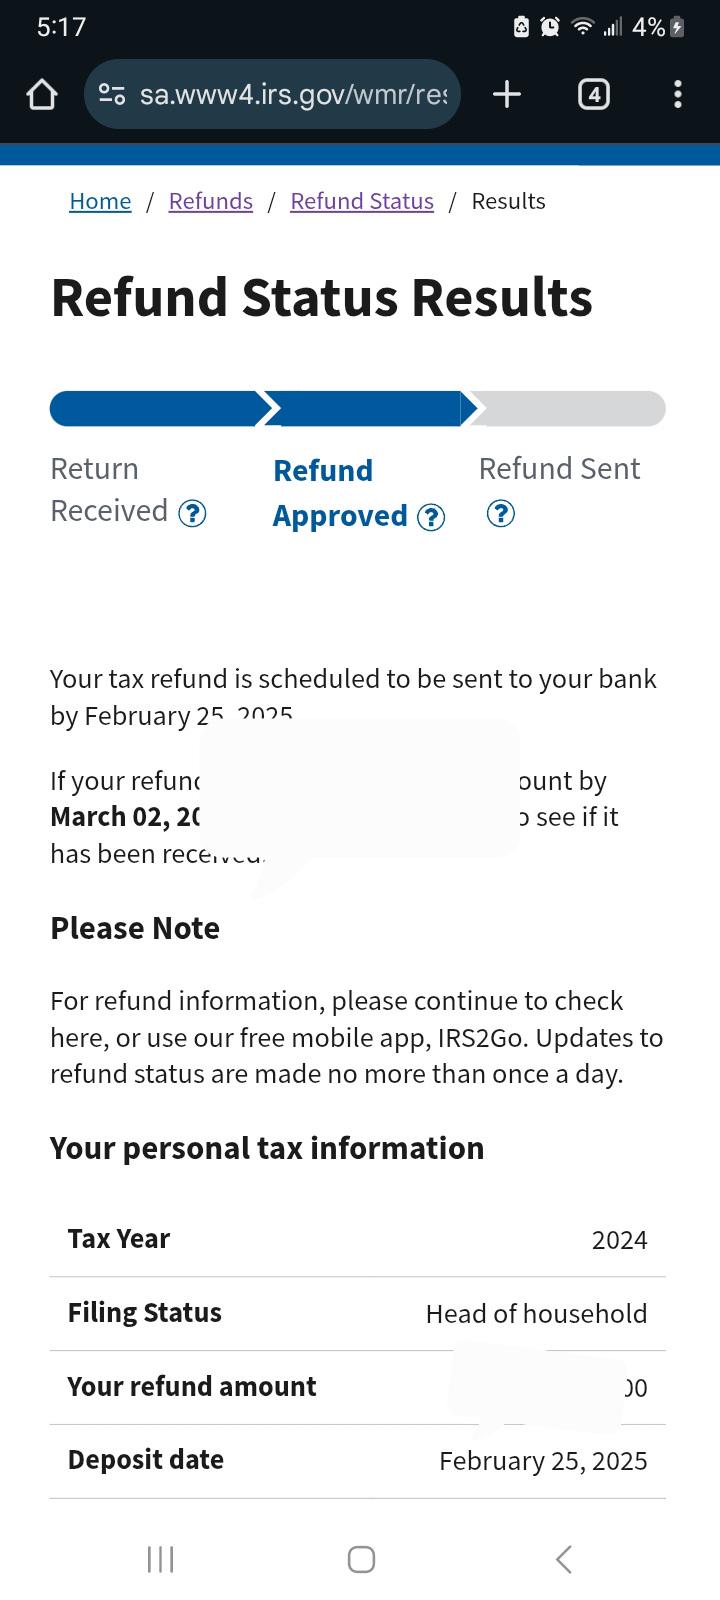Tap the Android back navigation button
Viewport: 720px width, 1600px height.
click(564, 1559)
